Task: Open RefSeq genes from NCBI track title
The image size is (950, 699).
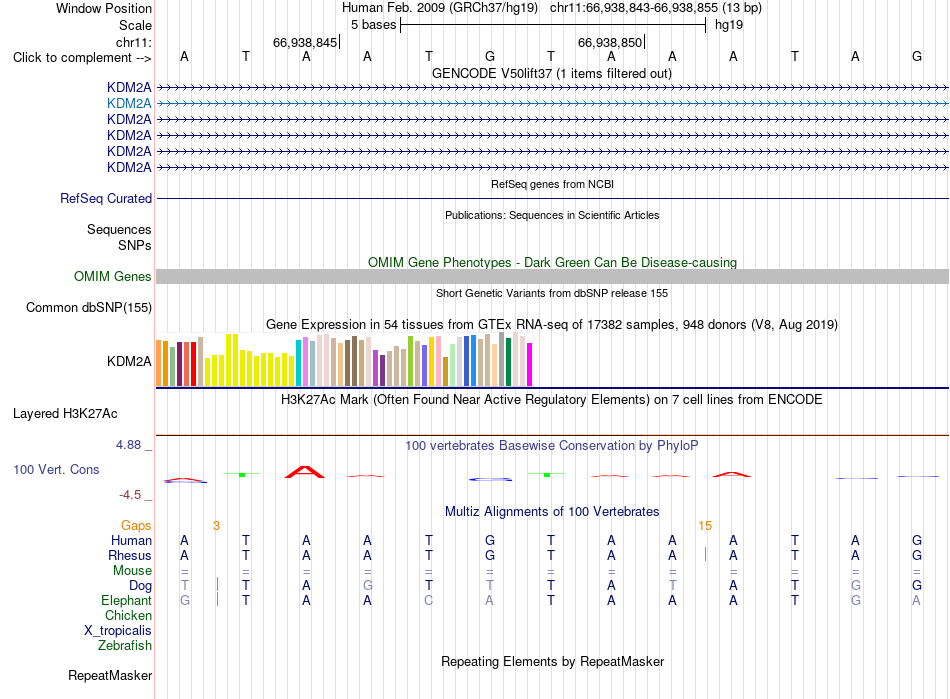Action: click(552, 184)
